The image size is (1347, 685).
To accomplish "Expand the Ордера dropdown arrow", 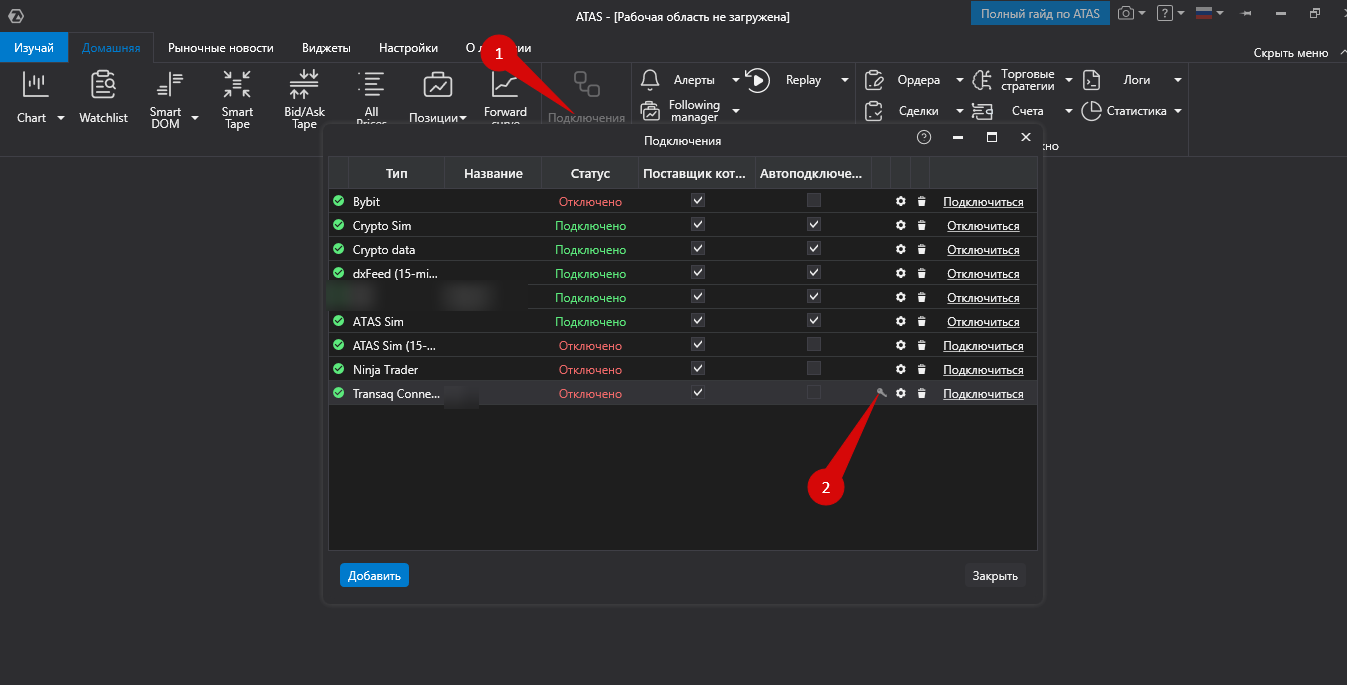I will pyautogui.click(x=960, y=80).
